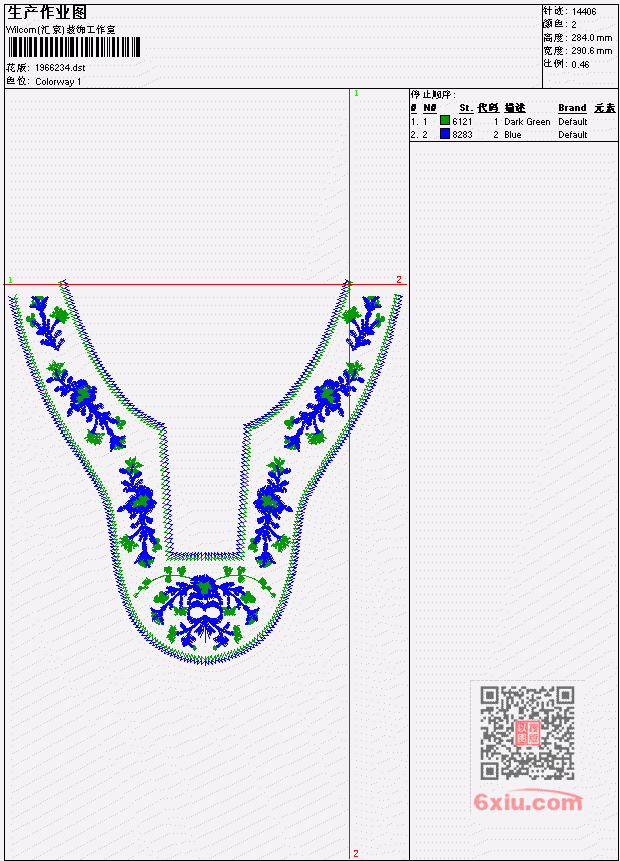Select the file name "1966234.dst"

[60, 68]
